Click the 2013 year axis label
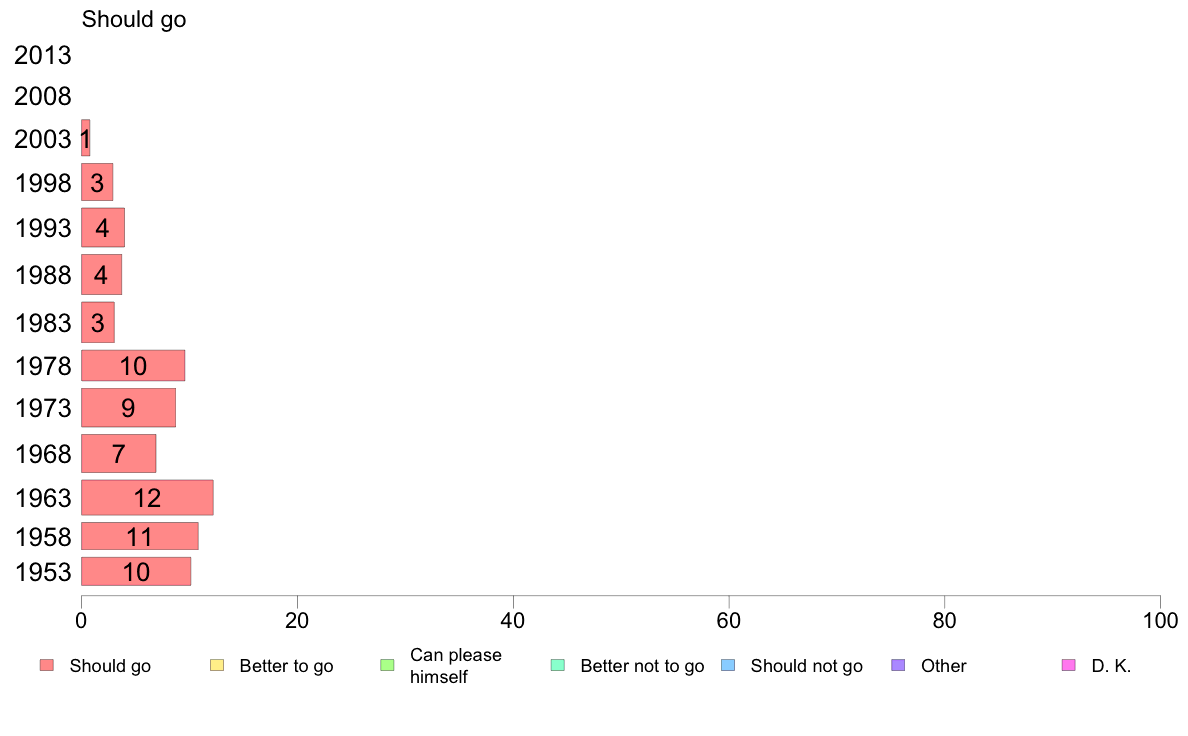 (x=42, y=55)
